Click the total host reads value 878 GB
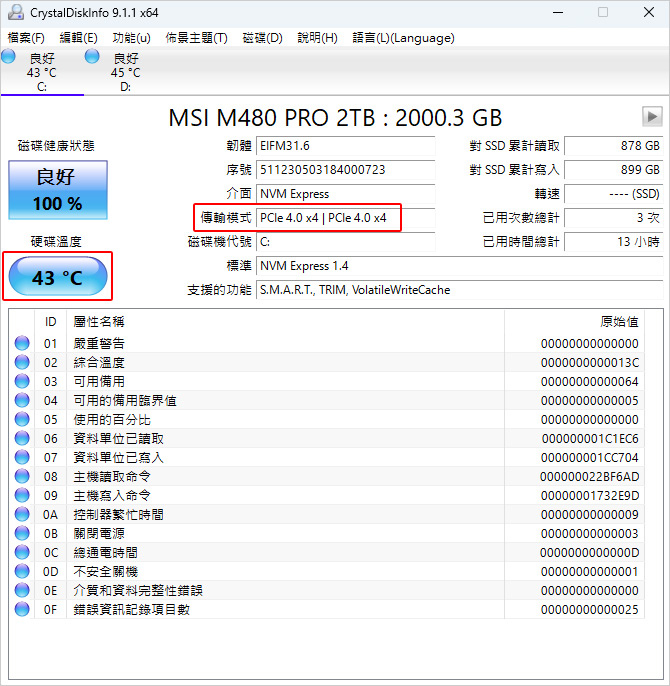This screenshot has width=670, height=686. 614,146
